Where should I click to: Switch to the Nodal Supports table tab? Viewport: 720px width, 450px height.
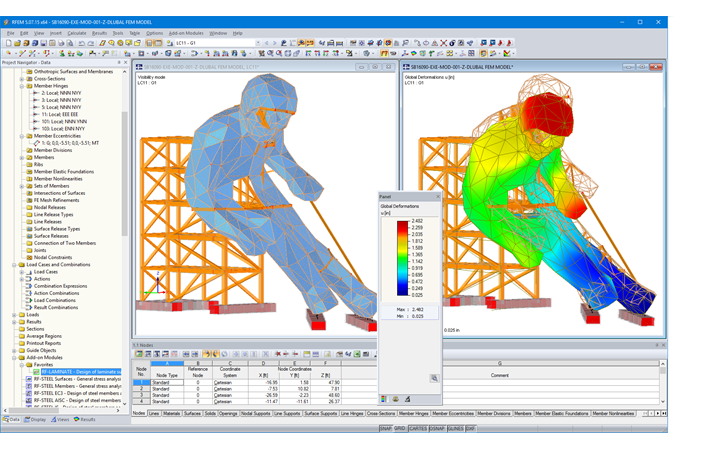coord(256,414)
